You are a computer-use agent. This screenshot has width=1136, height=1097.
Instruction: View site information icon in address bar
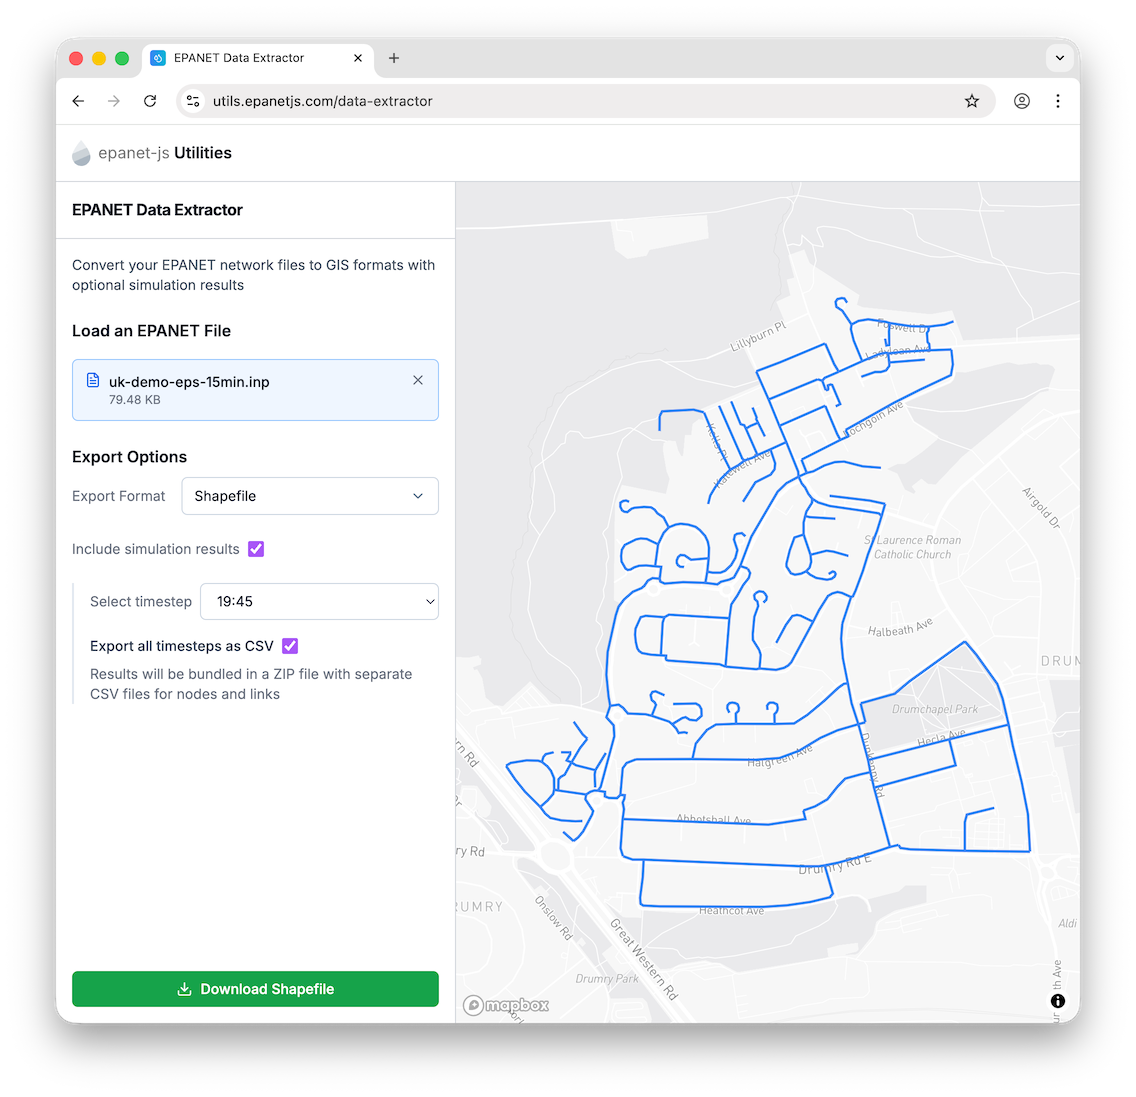pos(194,101)
